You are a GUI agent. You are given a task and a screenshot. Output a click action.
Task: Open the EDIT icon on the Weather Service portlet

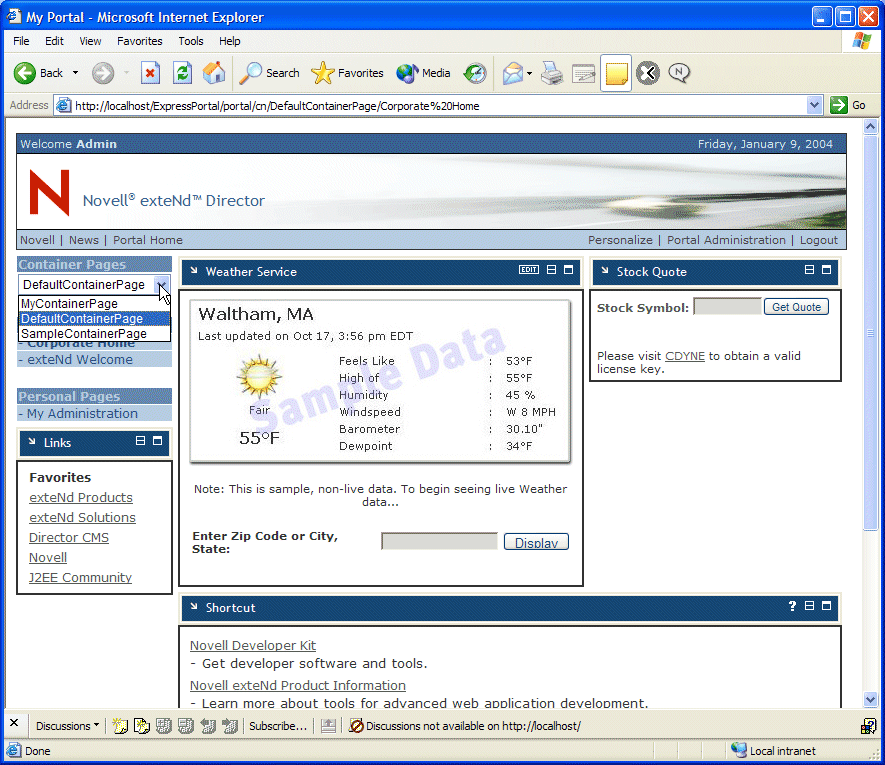click(528, 270)
